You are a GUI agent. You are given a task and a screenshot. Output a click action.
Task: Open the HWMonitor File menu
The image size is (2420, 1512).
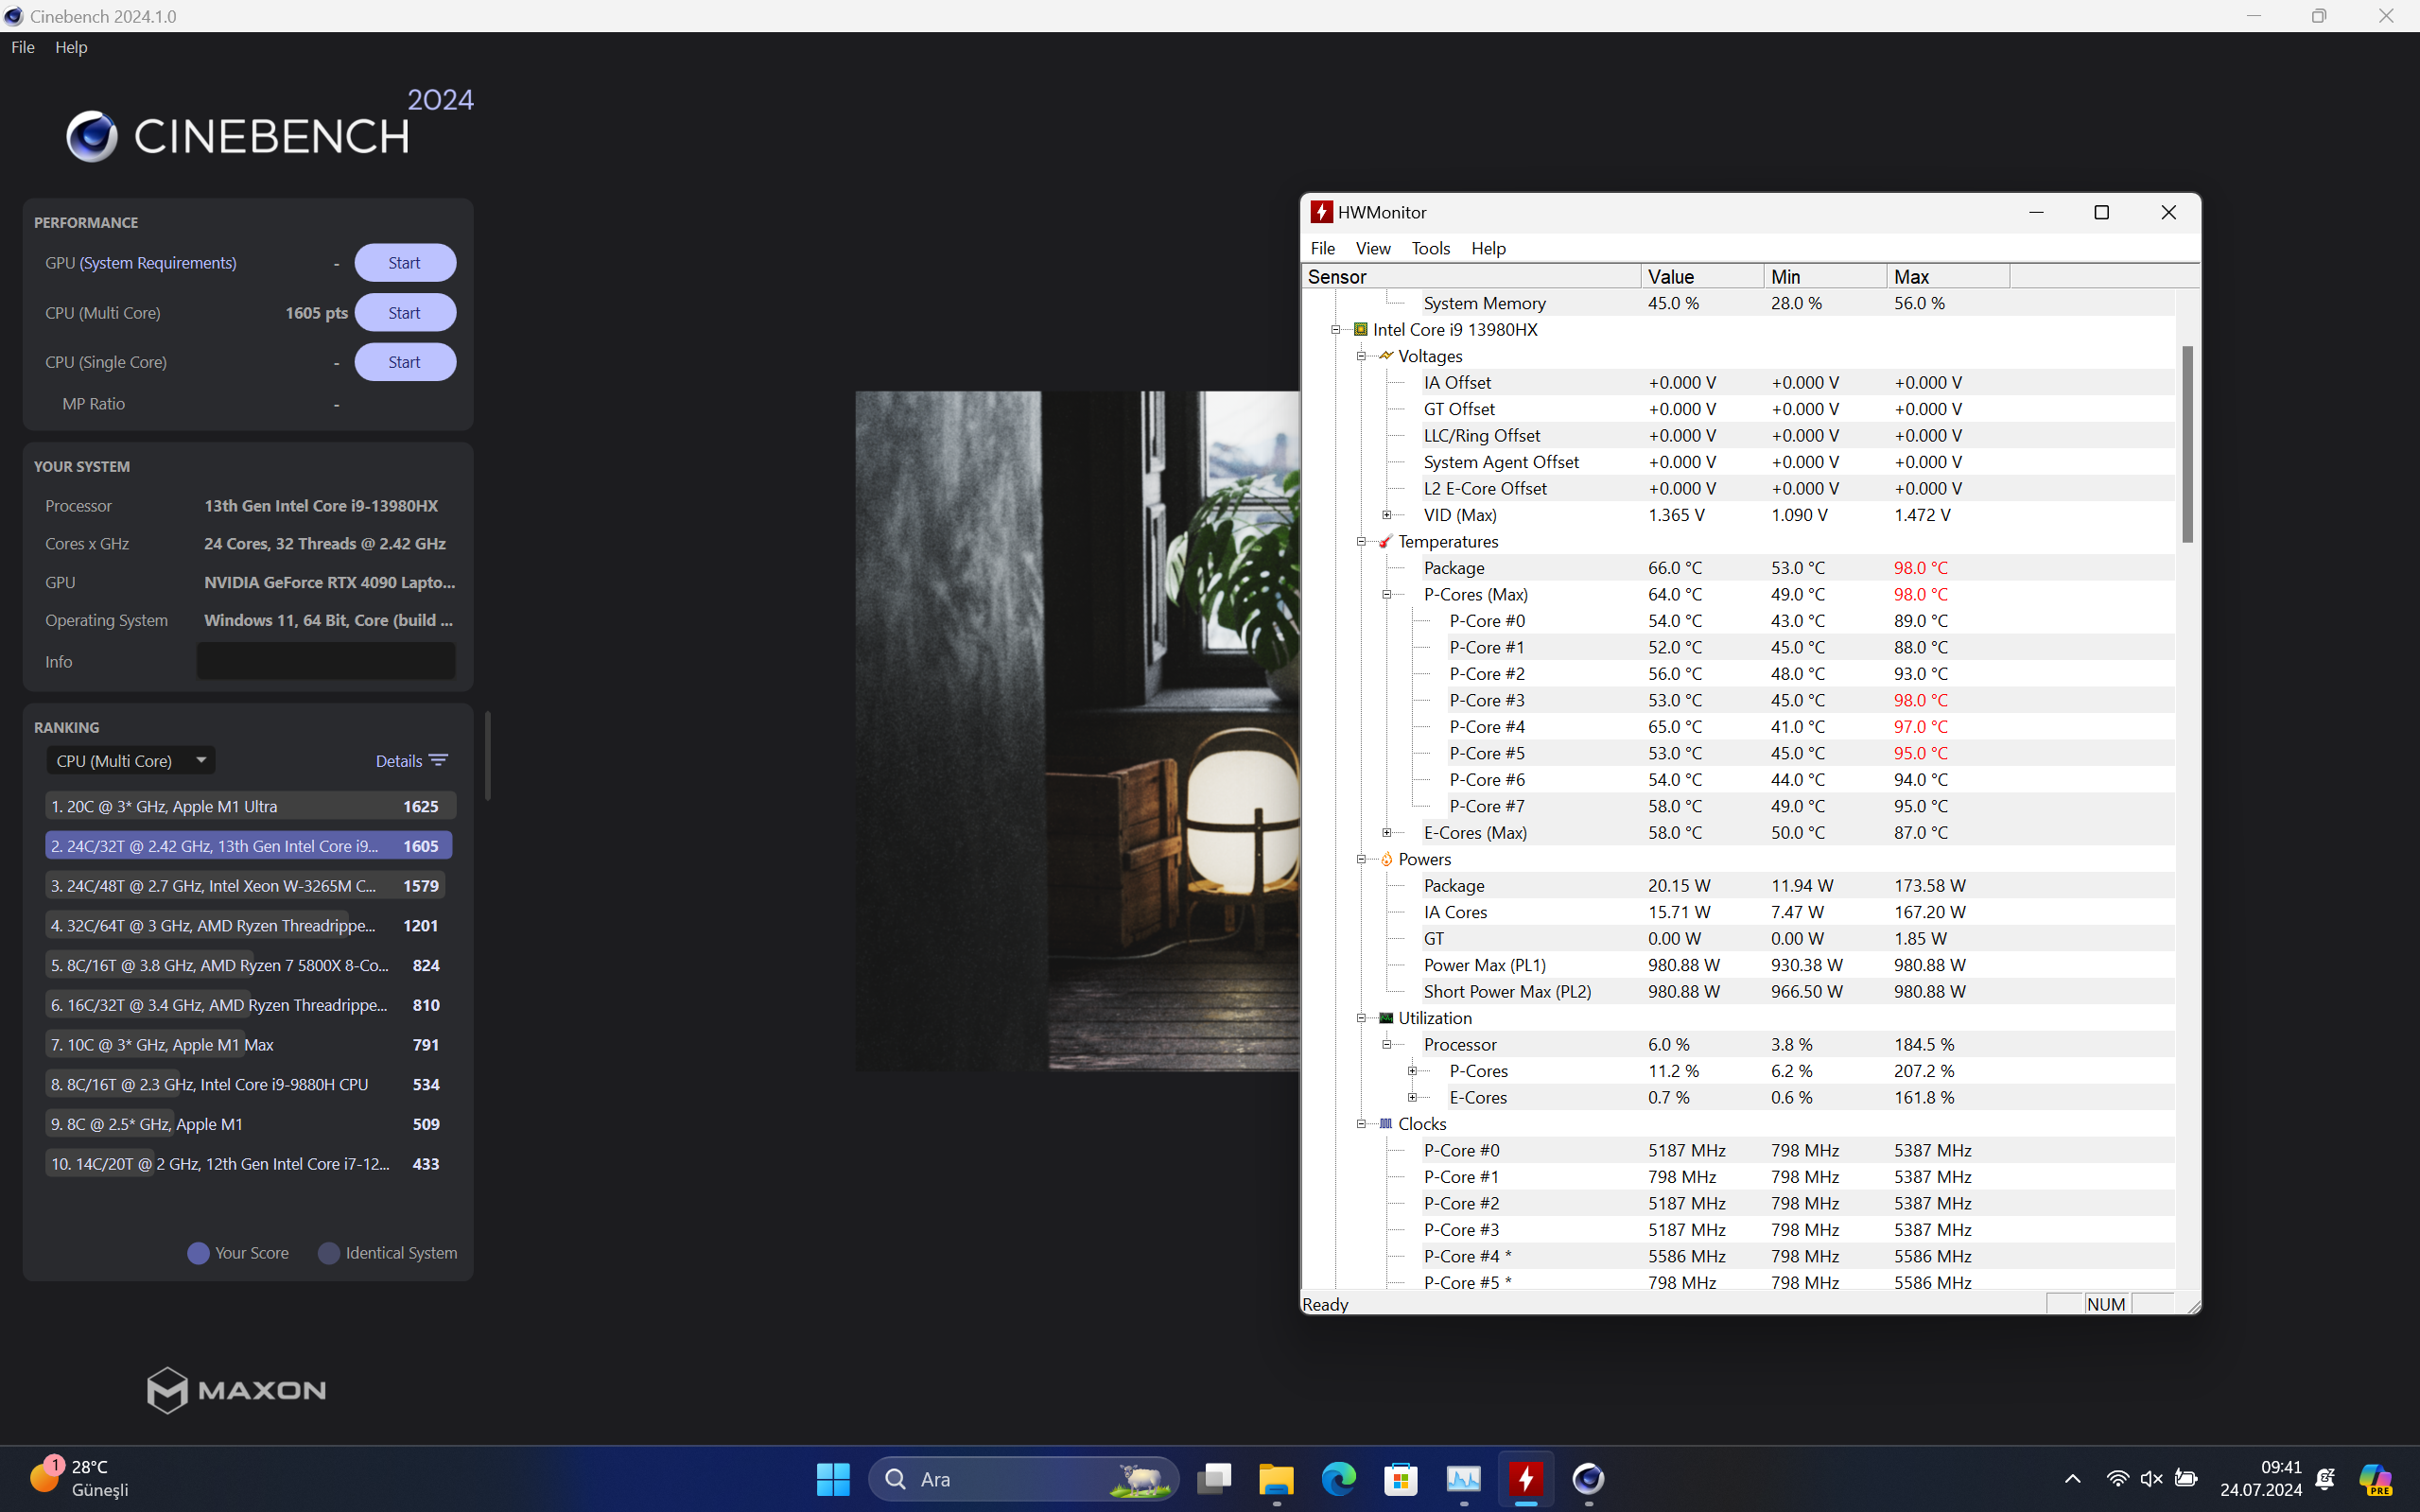[1322, 248]
